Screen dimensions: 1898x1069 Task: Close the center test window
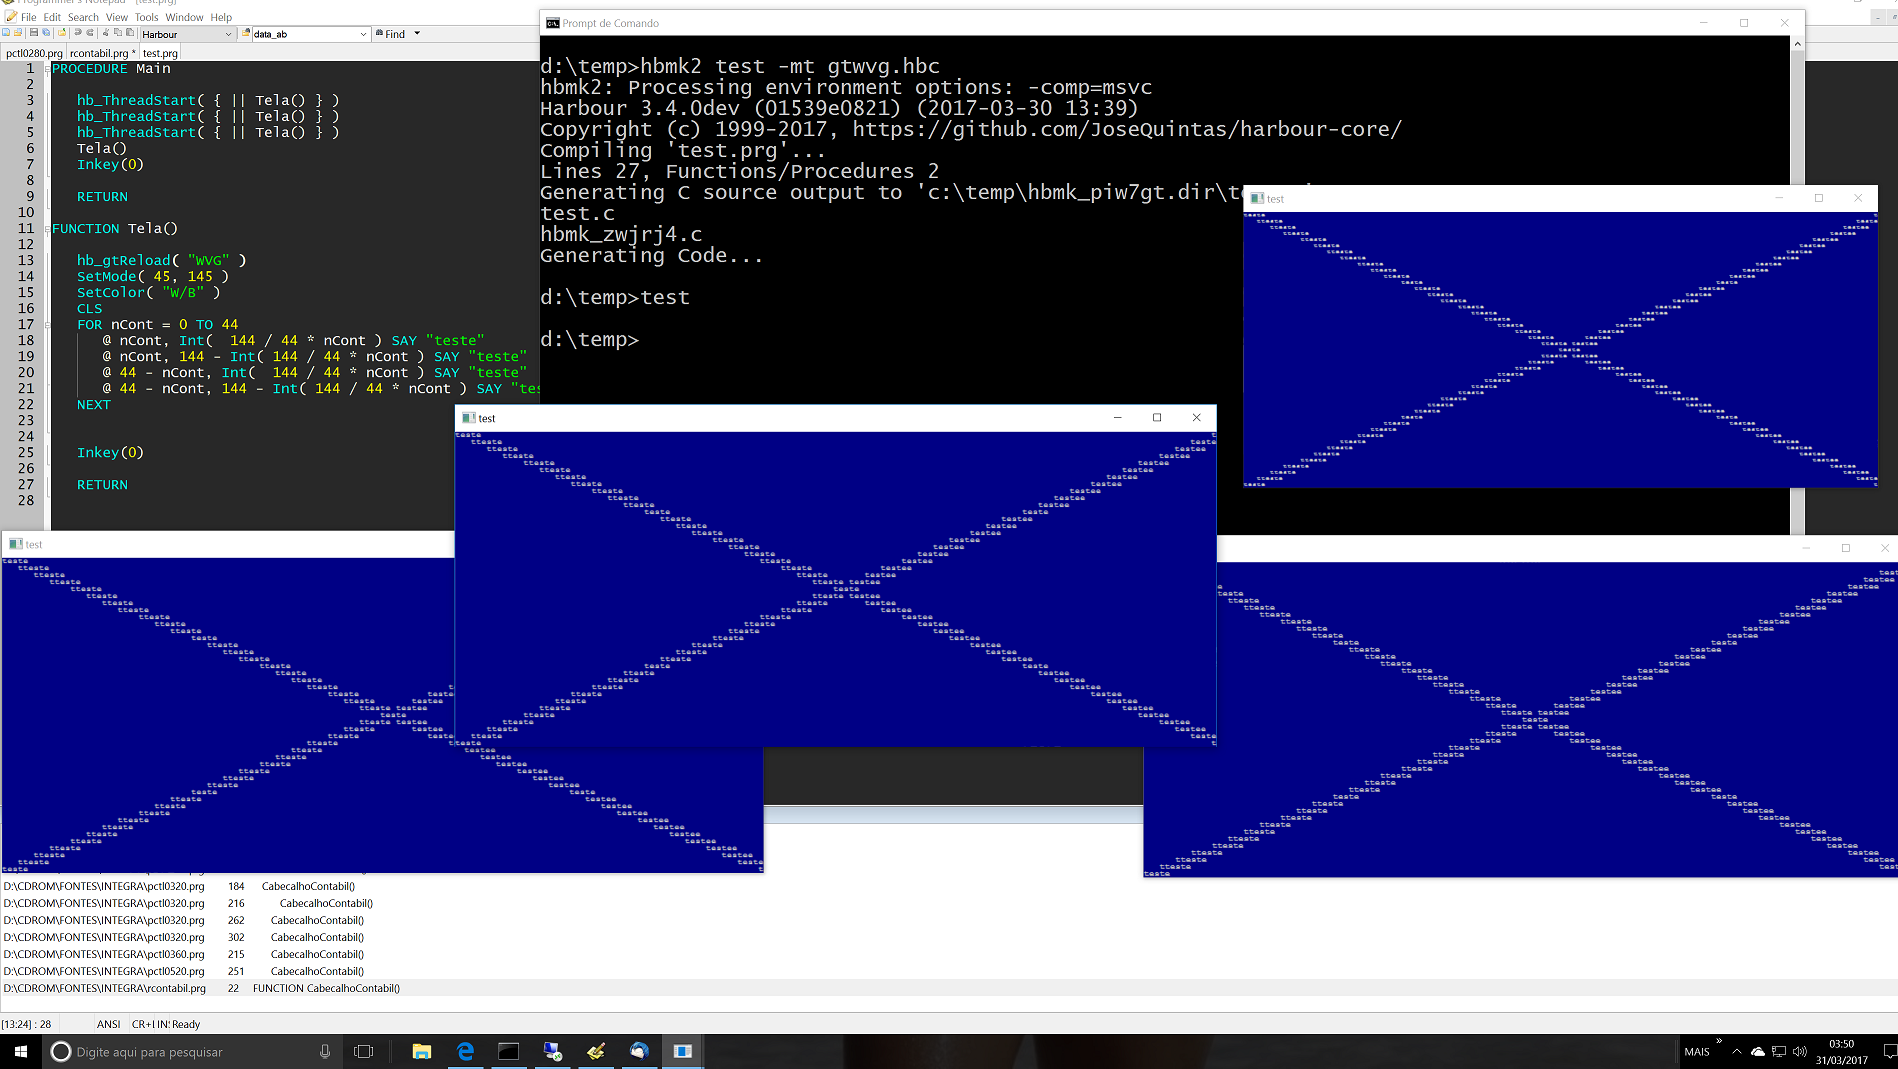click(1196, 418)
